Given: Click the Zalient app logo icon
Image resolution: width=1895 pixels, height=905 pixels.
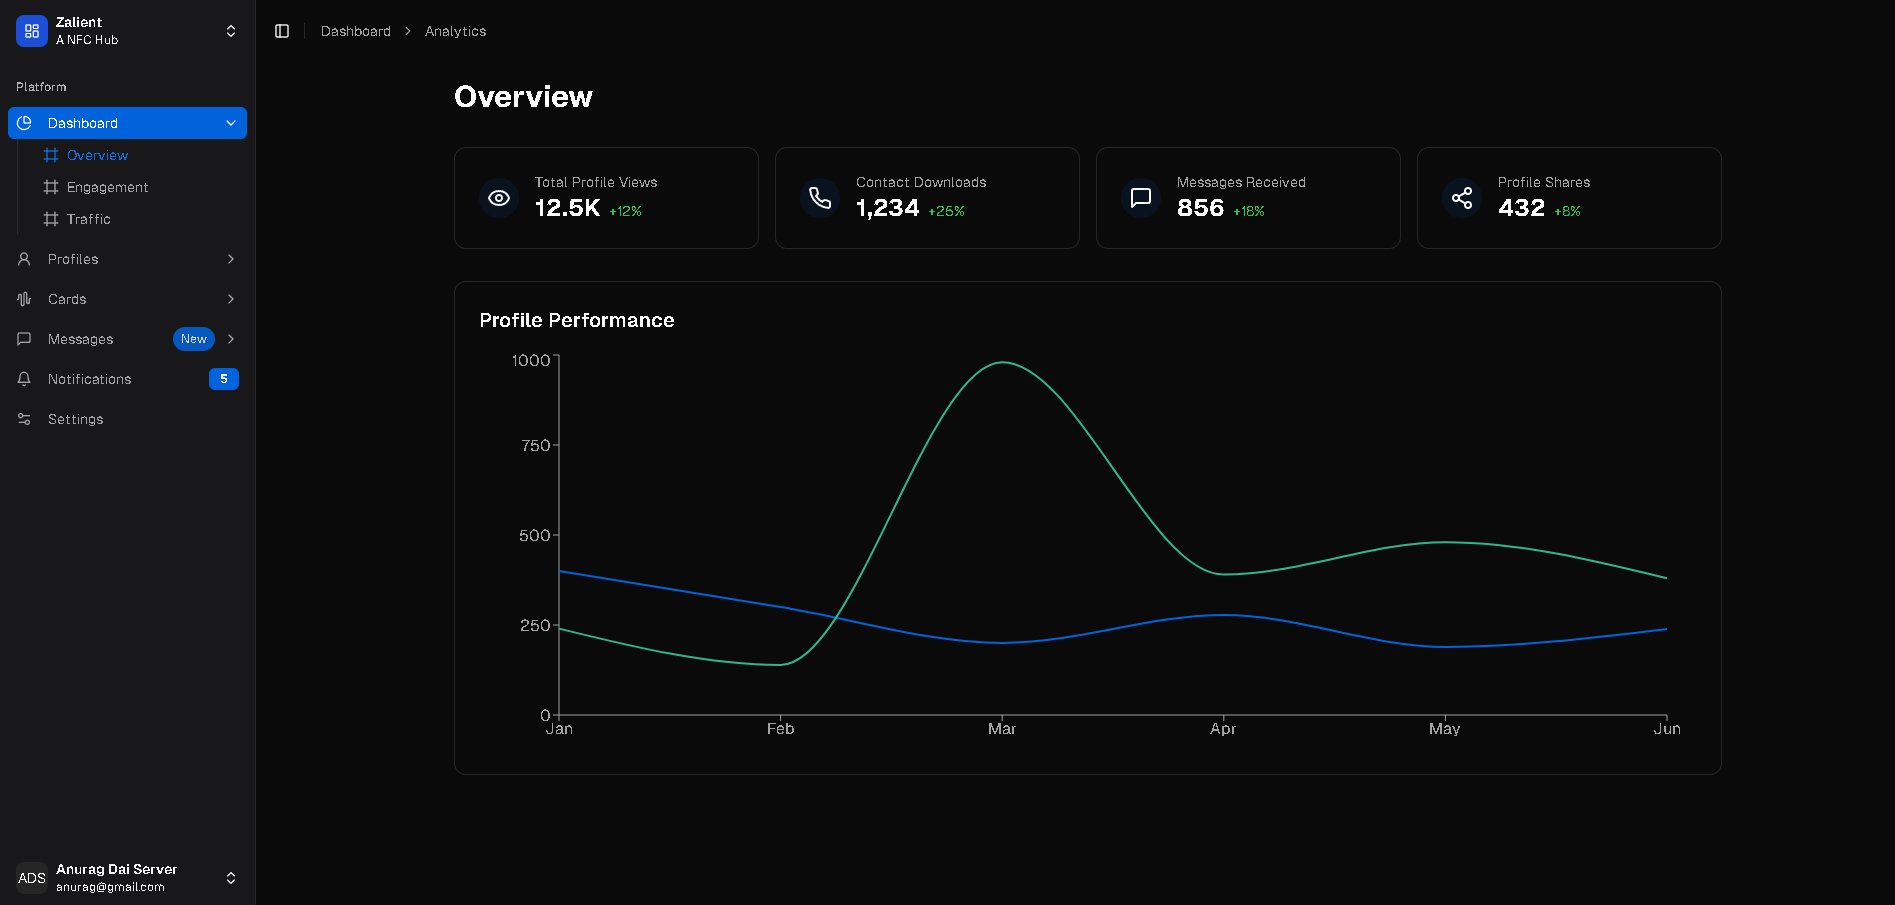Looking at the screenshot, I should click(32, 31).
